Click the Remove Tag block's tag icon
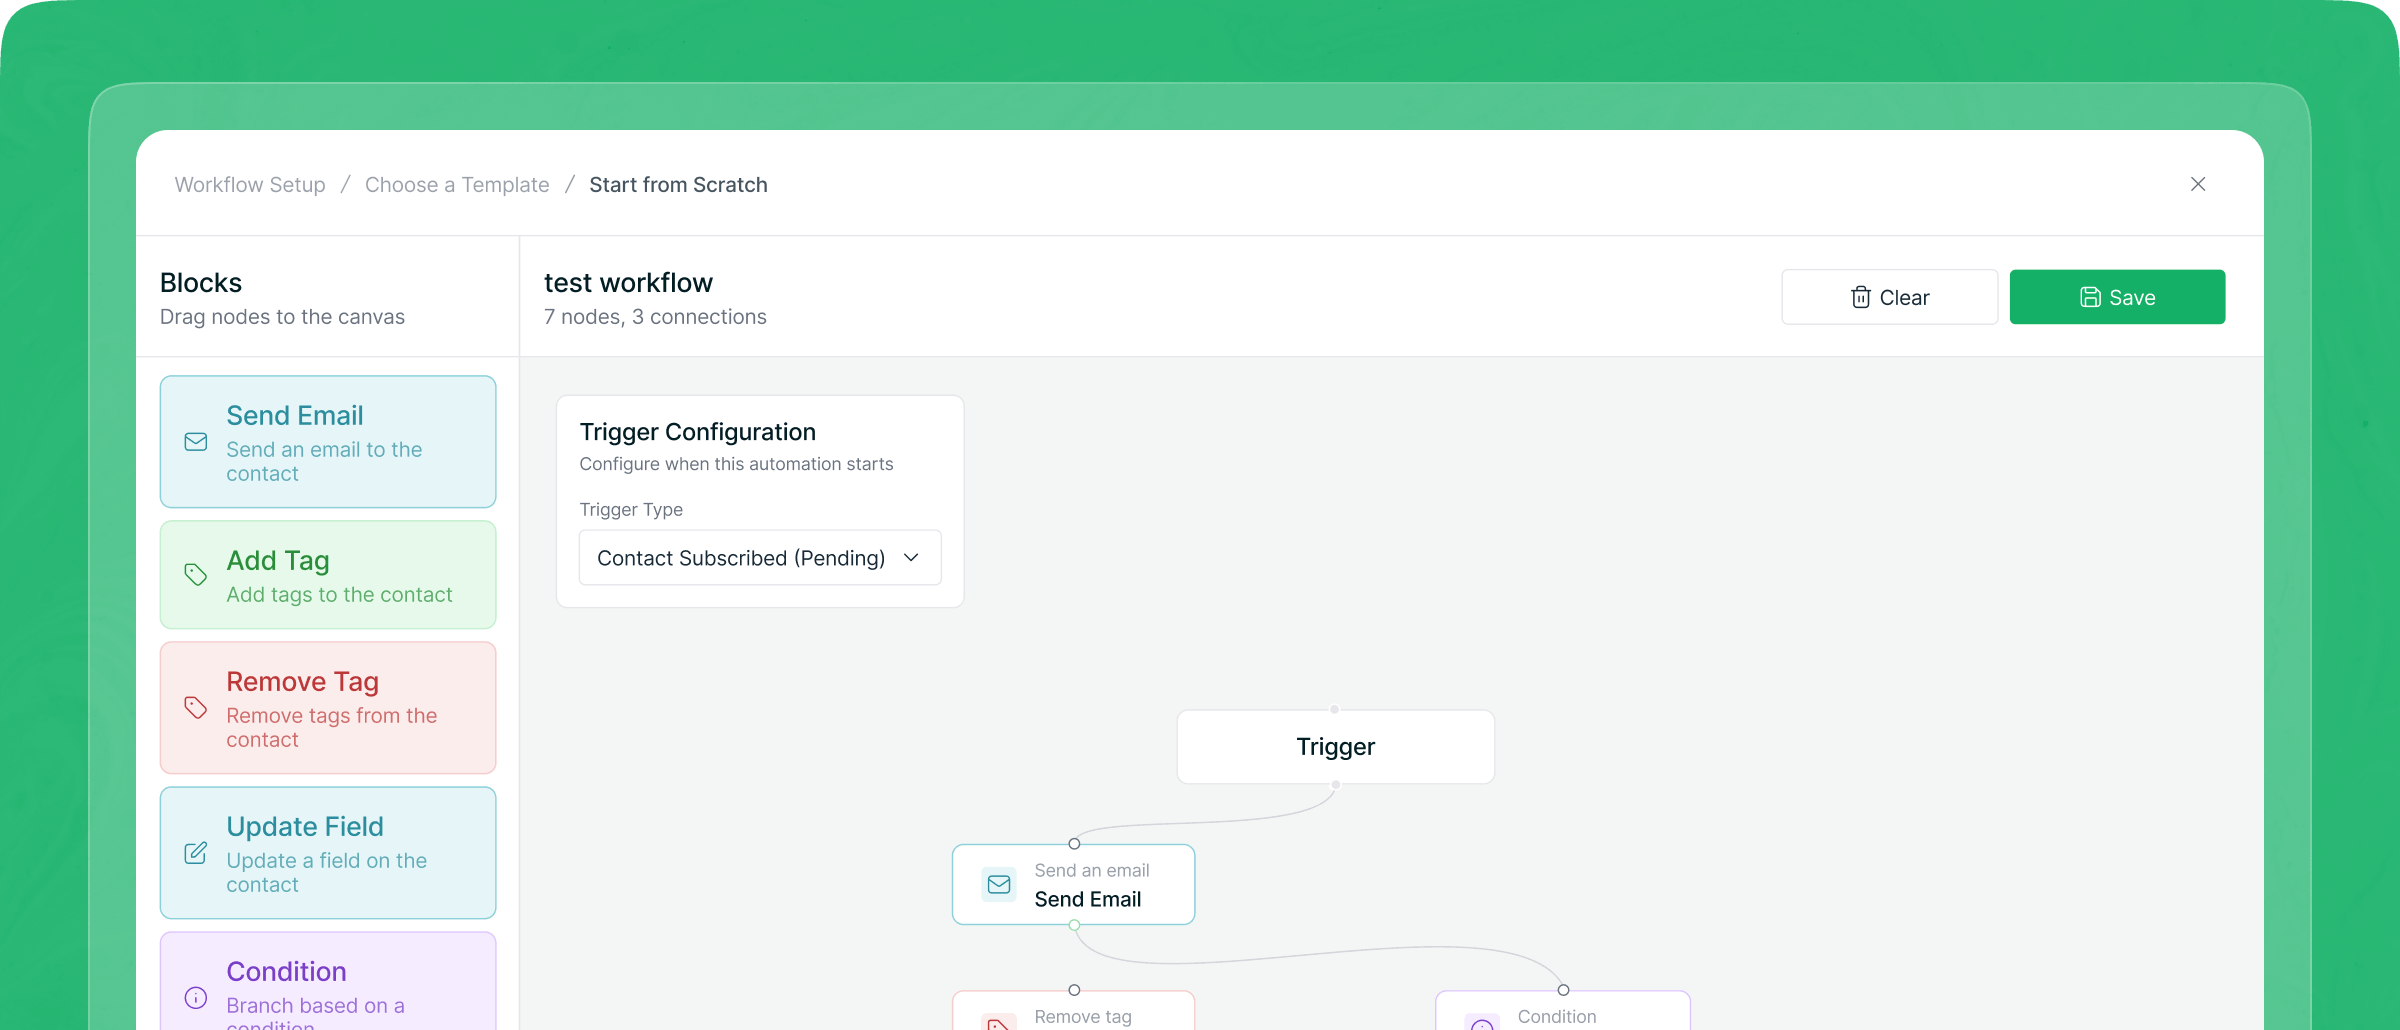The image size is (2400, 1030). (x=195, y=707)
